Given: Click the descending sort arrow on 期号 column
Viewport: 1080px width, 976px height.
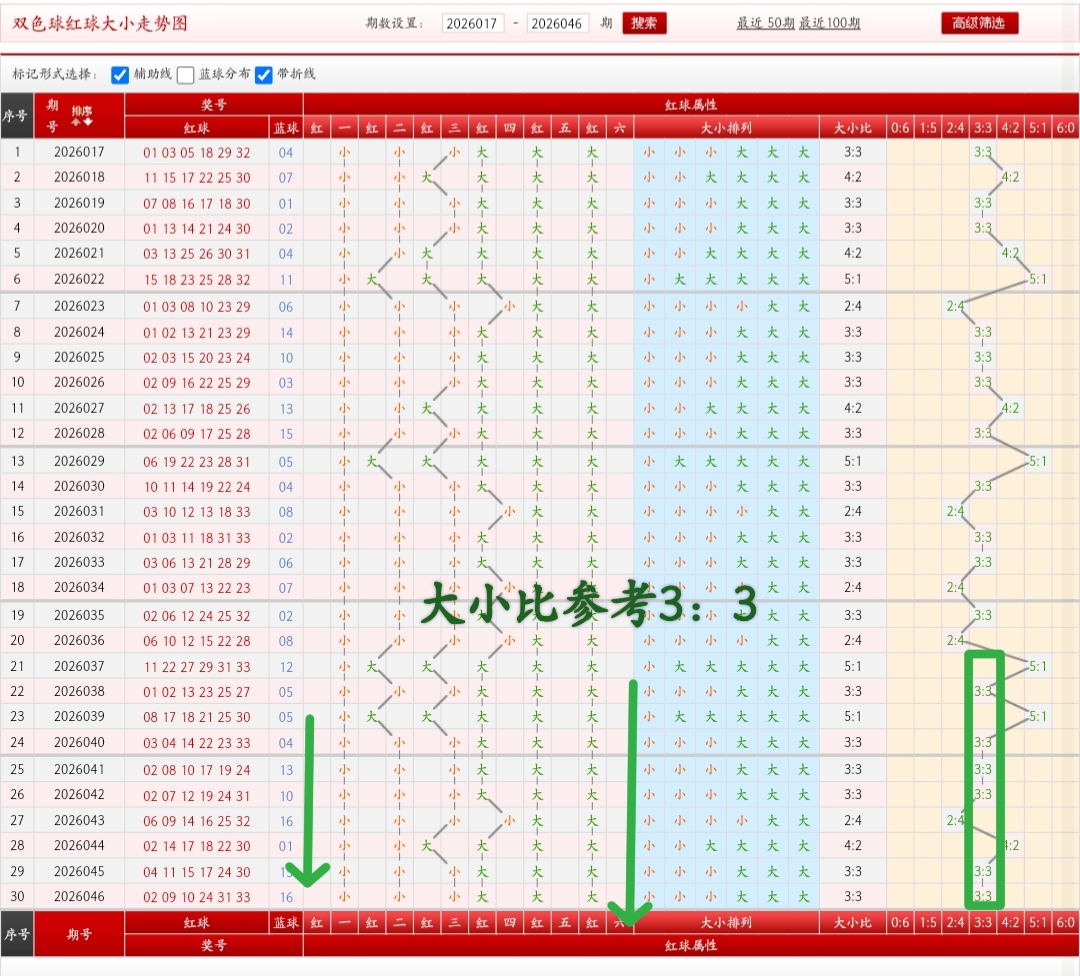Looking at the screenshot, I should 87,122.
